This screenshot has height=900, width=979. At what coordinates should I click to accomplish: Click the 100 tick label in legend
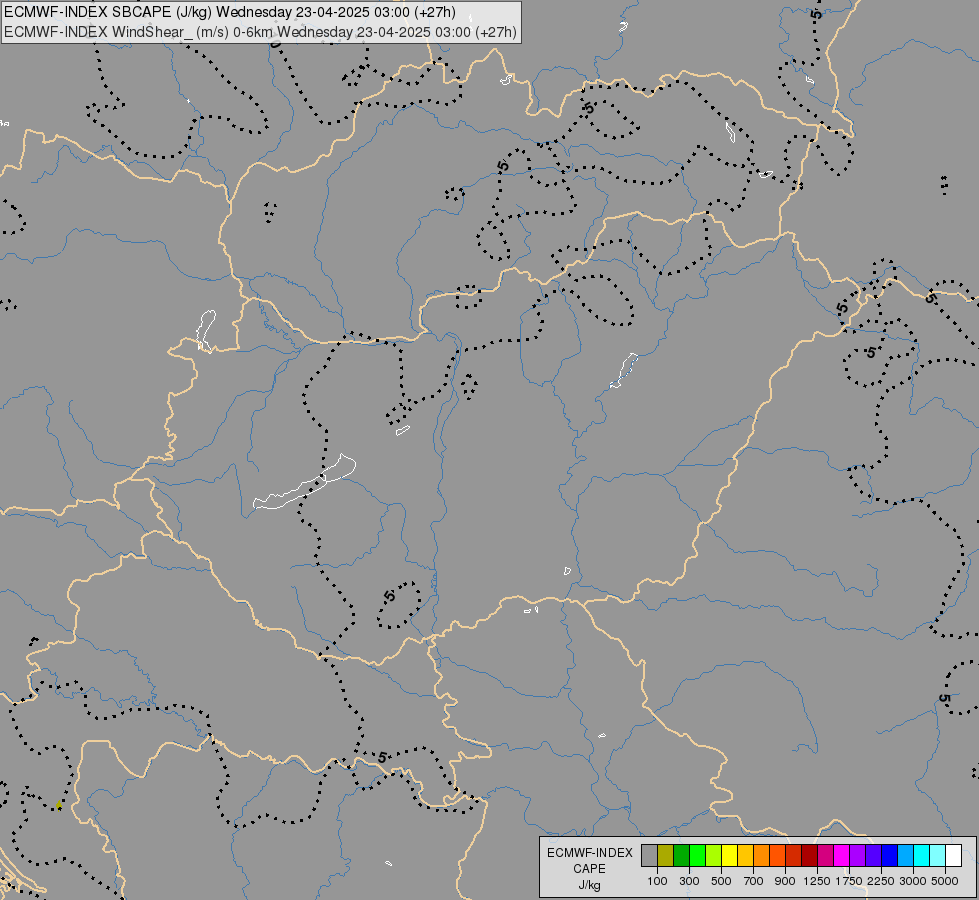(657, 881)
